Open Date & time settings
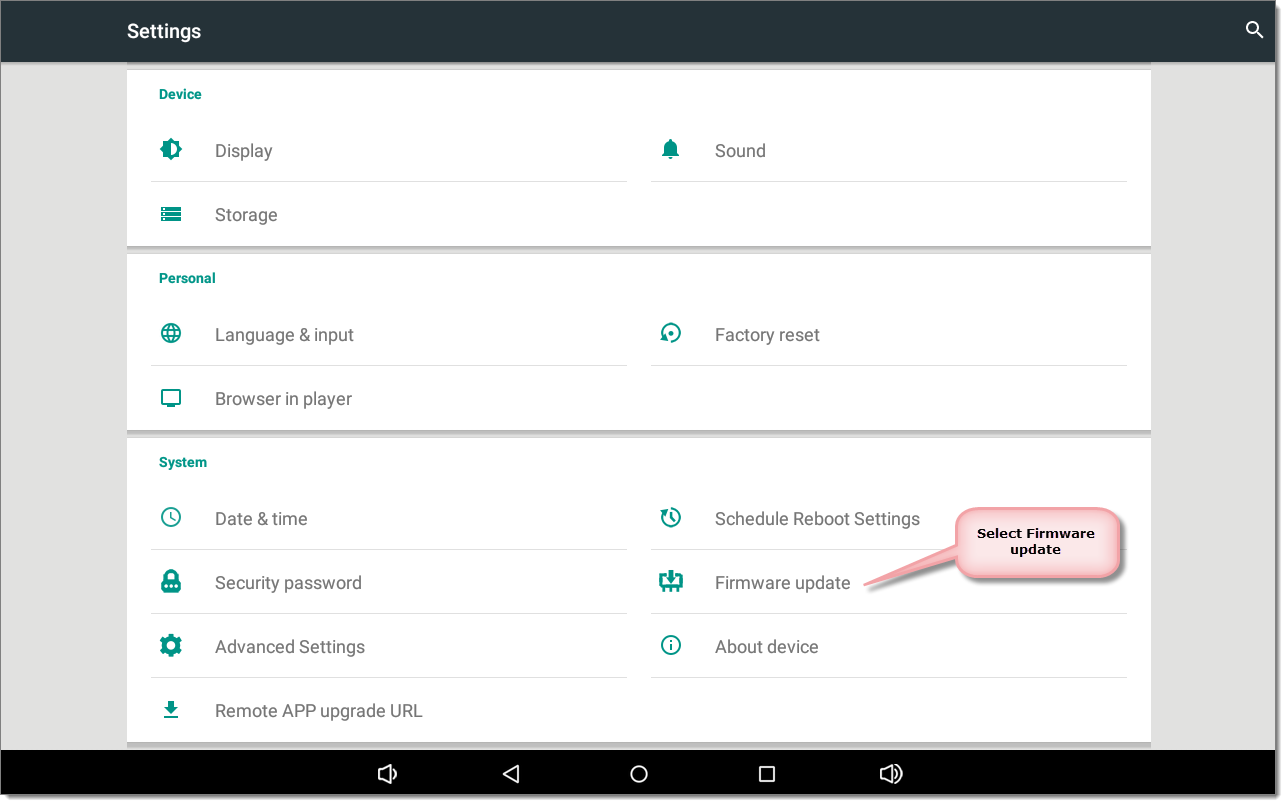The height and width of the screenshot is (805, 1286). pos(261,519)
